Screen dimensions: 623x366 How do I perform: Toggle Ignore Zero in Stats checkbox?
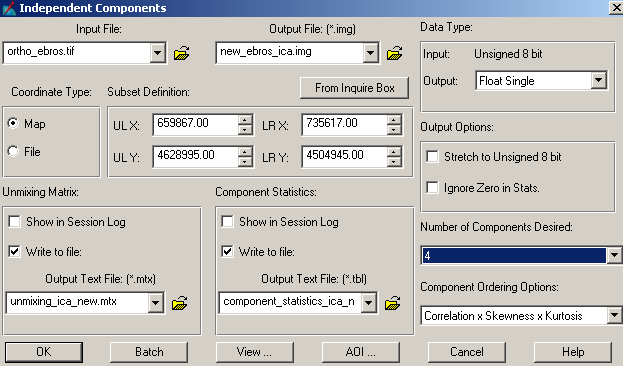(x=432, y=187)
